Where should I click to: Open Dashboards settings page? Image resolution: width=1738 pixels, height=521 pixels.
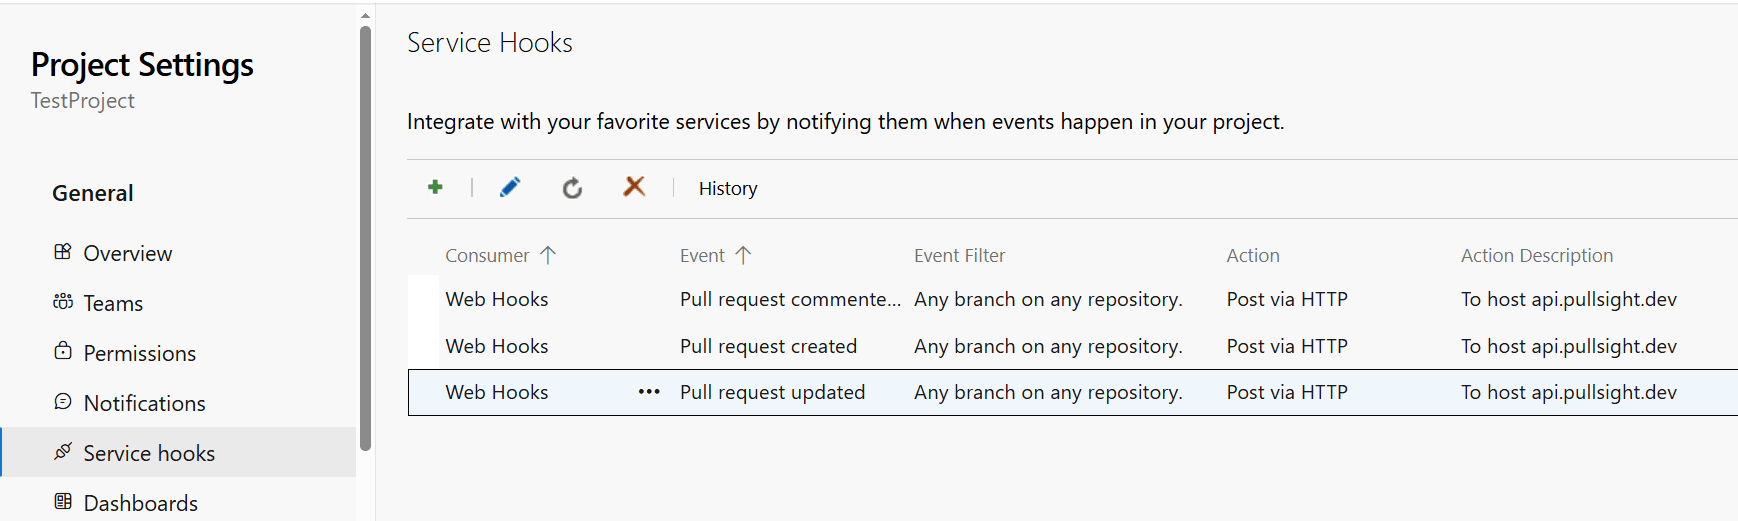[x=141, y=503]
